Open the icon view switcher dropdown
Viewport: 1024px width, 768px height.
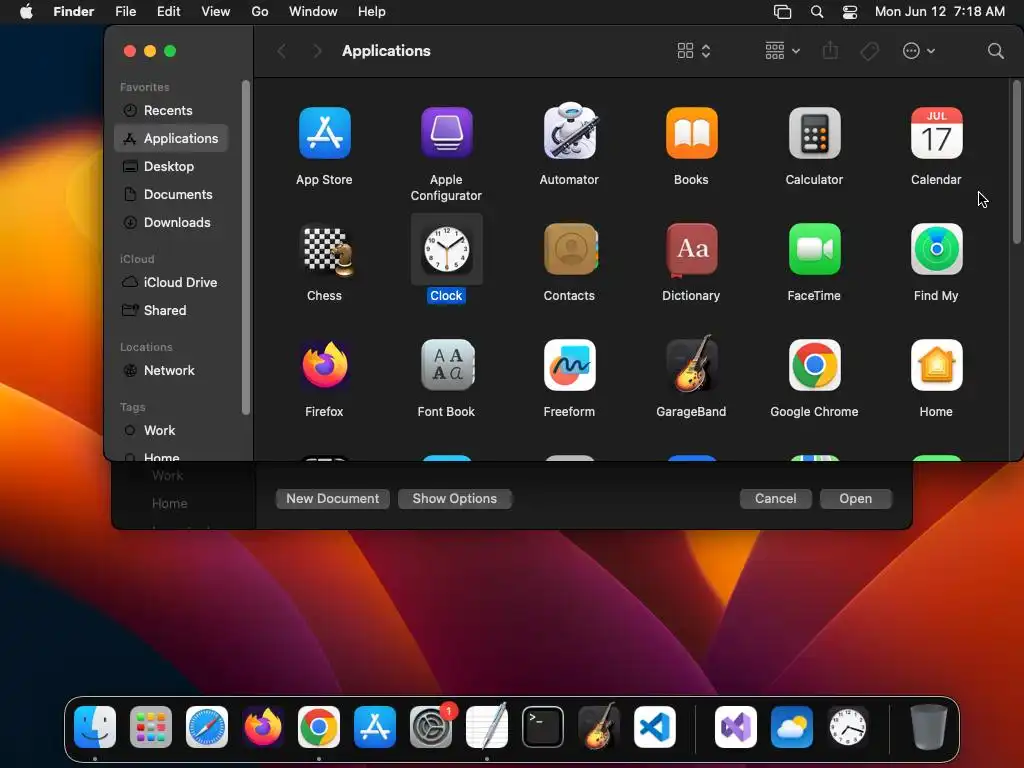694,51
